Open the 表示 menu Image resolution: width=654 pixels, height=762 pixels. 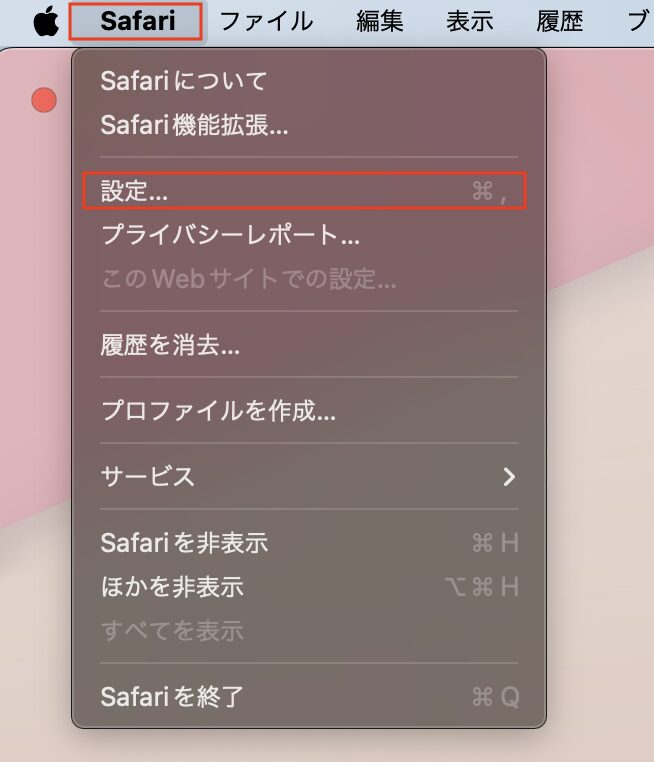coord(469,21)
